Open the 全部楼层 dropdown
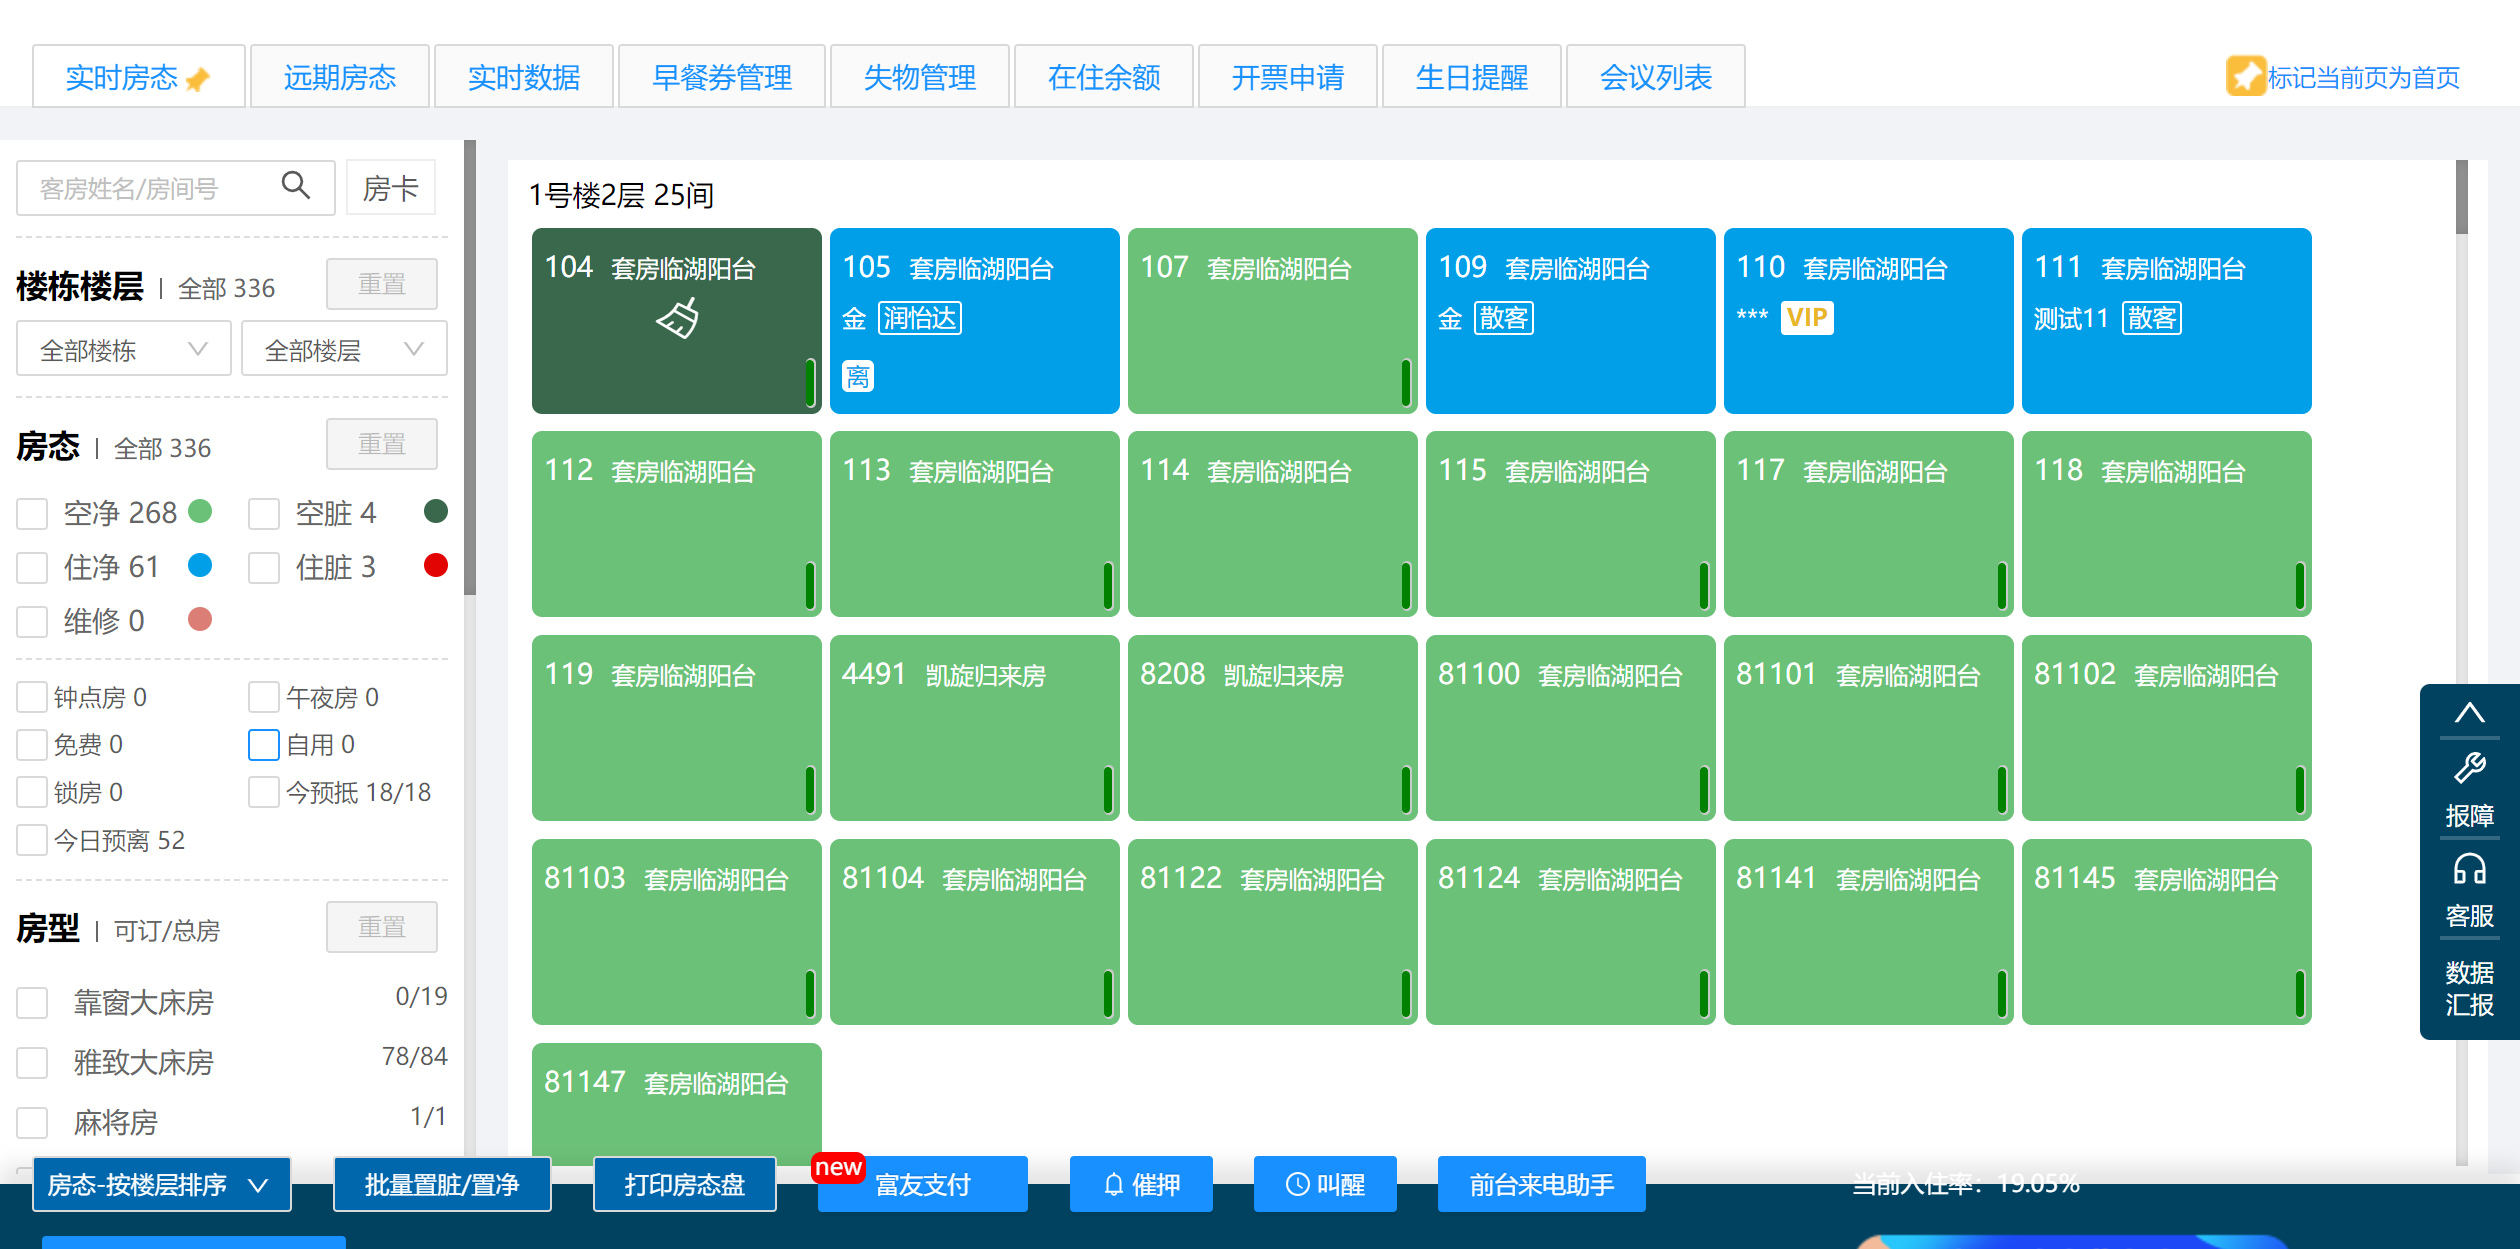Viewport: 2520px width, 1249px height. 344,349
